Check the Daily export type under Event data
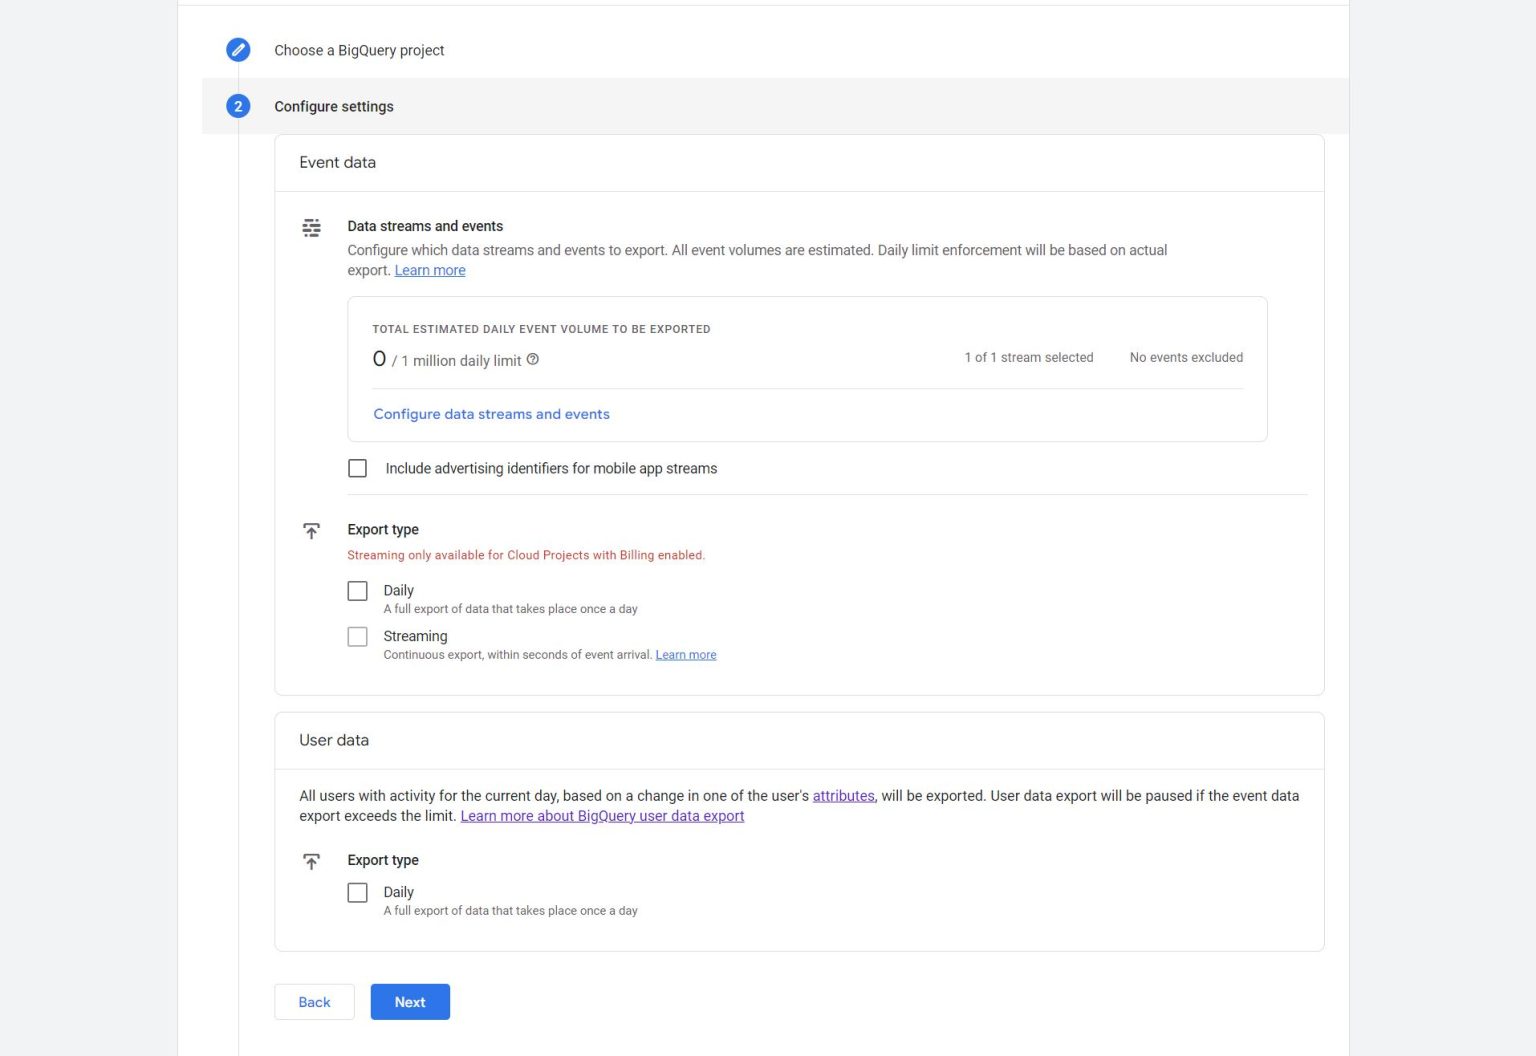Image resolution: width=1536 pixels, height=1056 pixels. (x=357, y=591)
